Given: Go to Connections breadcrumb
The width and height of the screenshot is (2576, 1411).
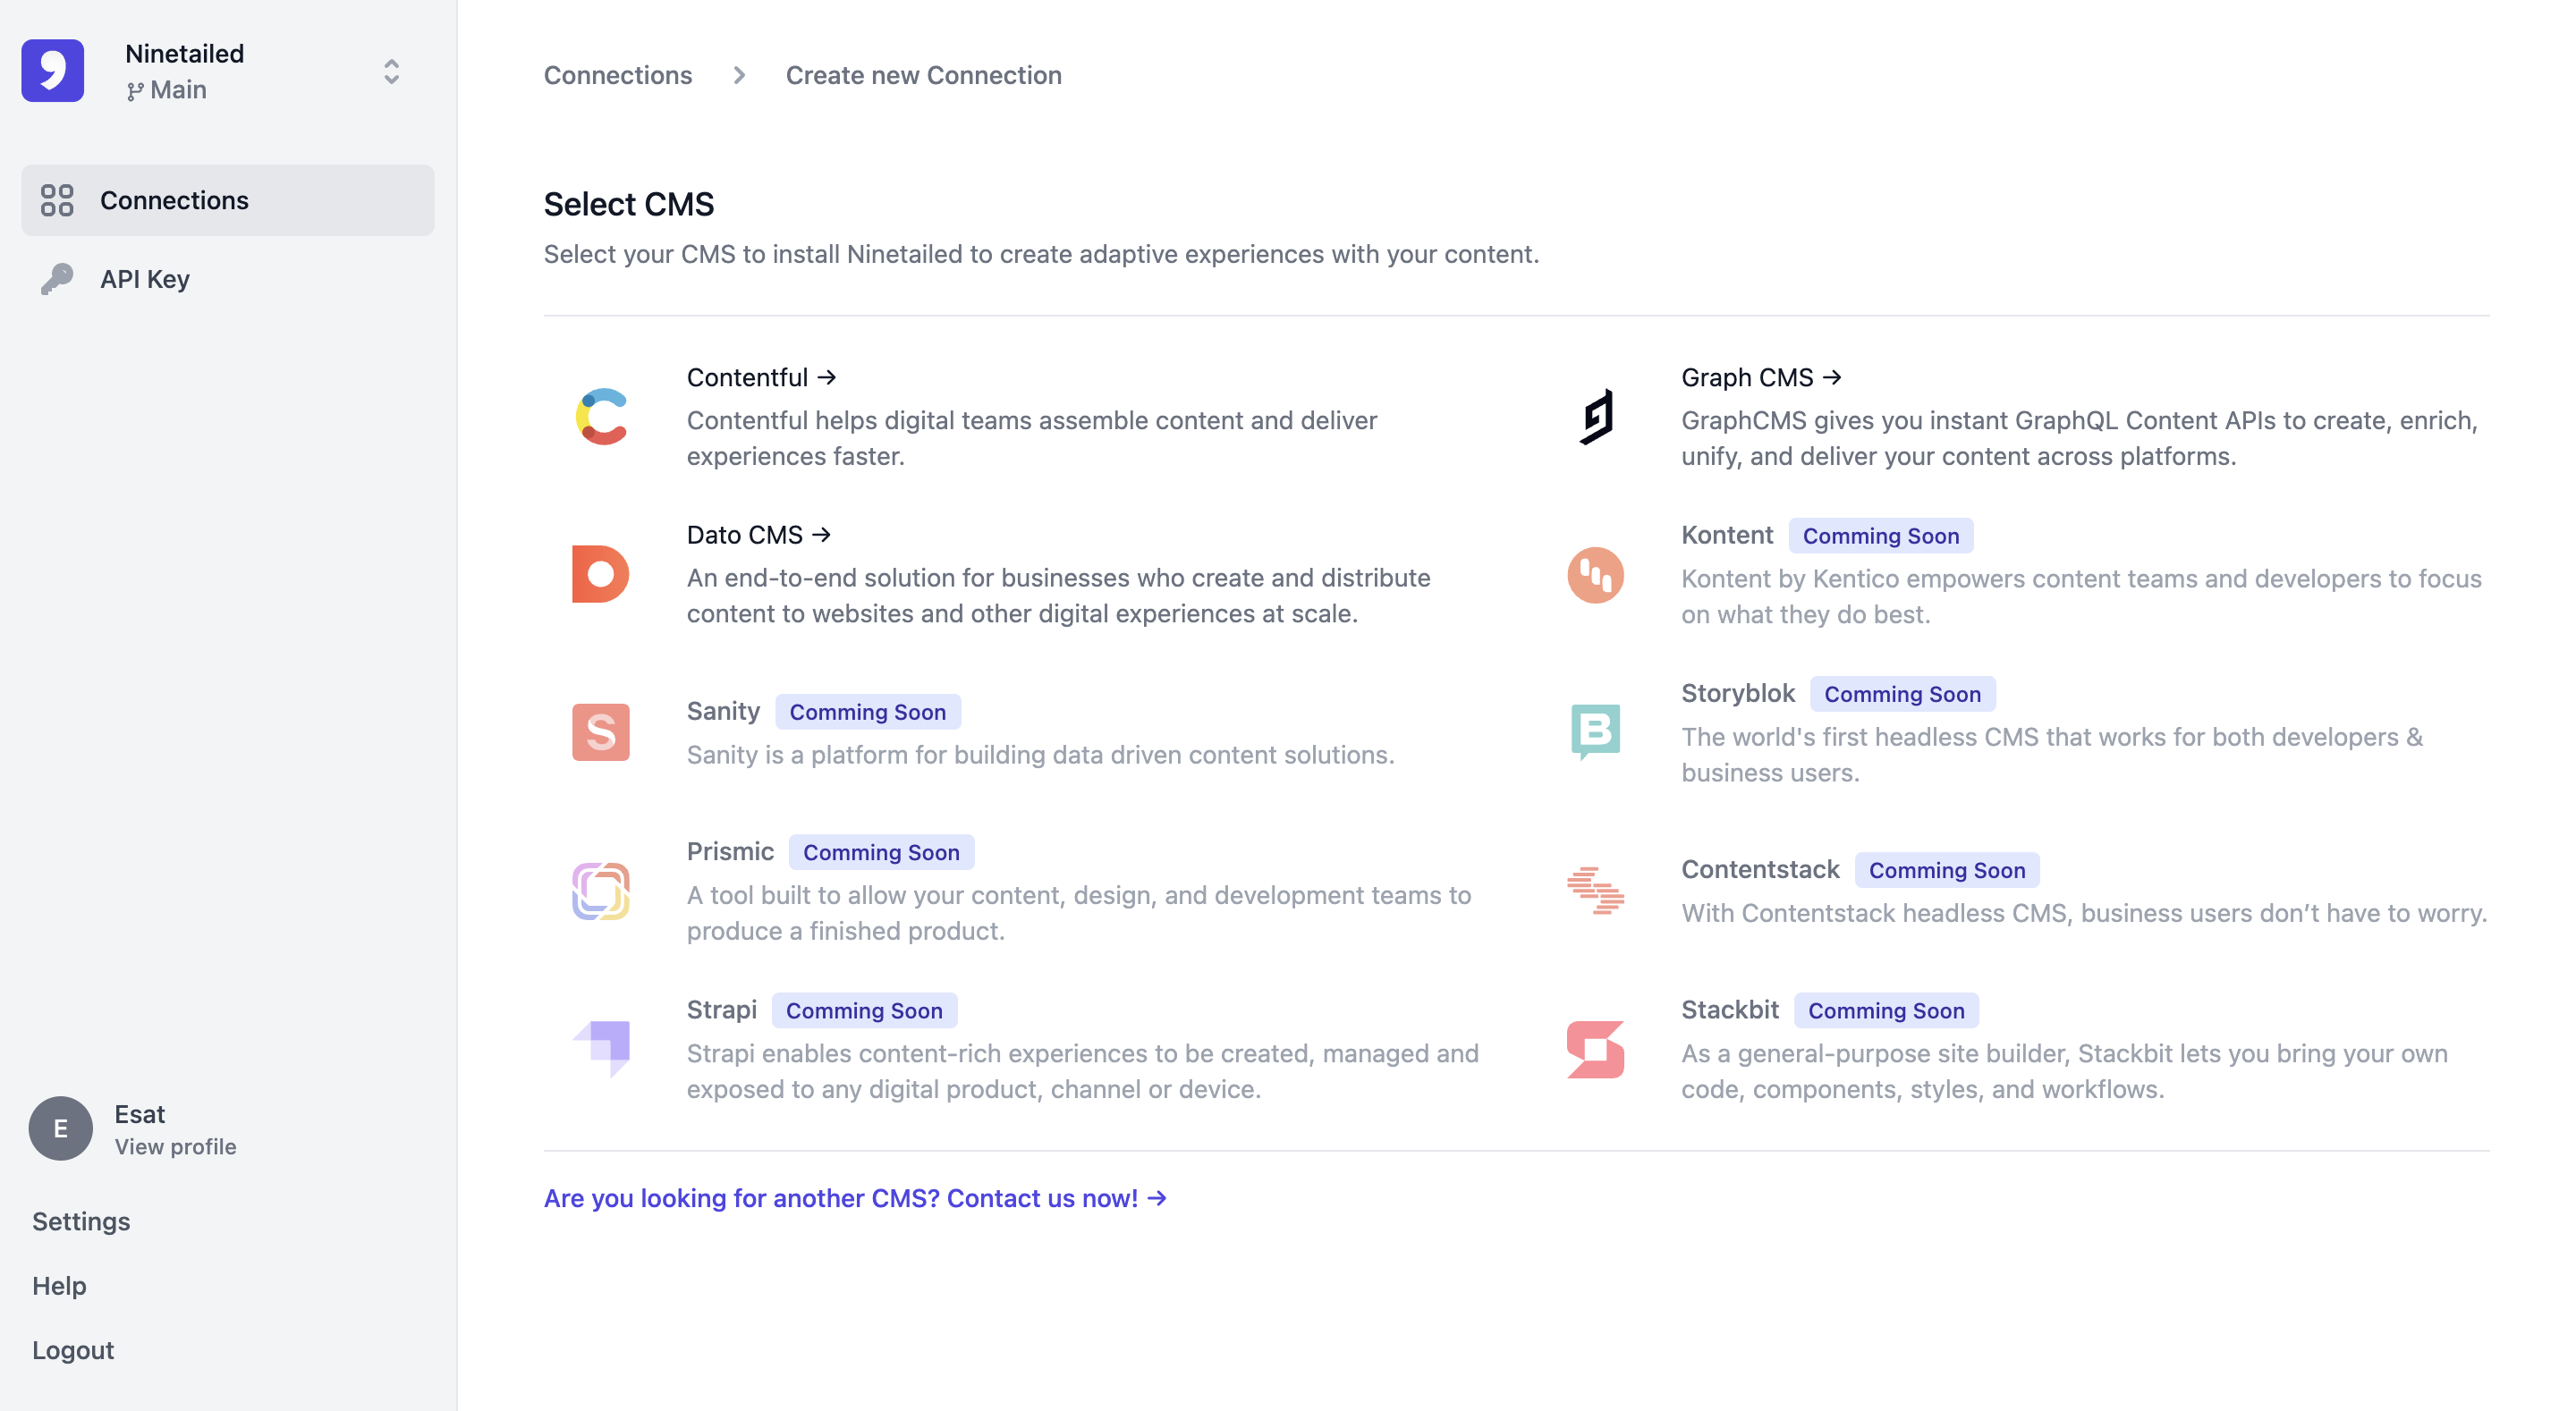Looking at the screenshot, I should coord(618,75).
